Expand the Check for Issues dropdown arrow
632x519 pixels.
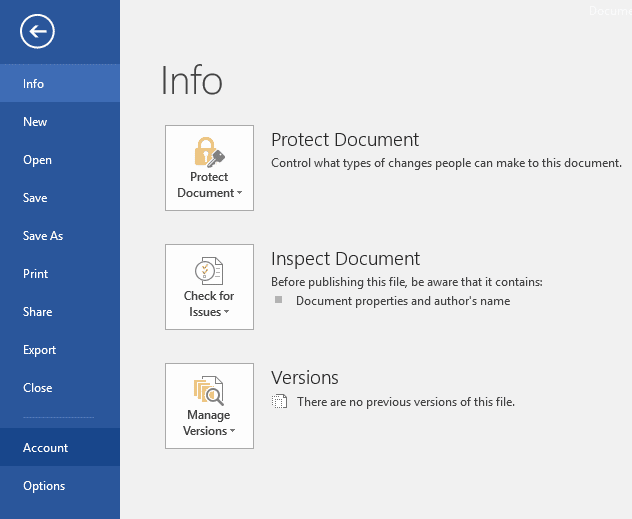[x=227, y=312]
